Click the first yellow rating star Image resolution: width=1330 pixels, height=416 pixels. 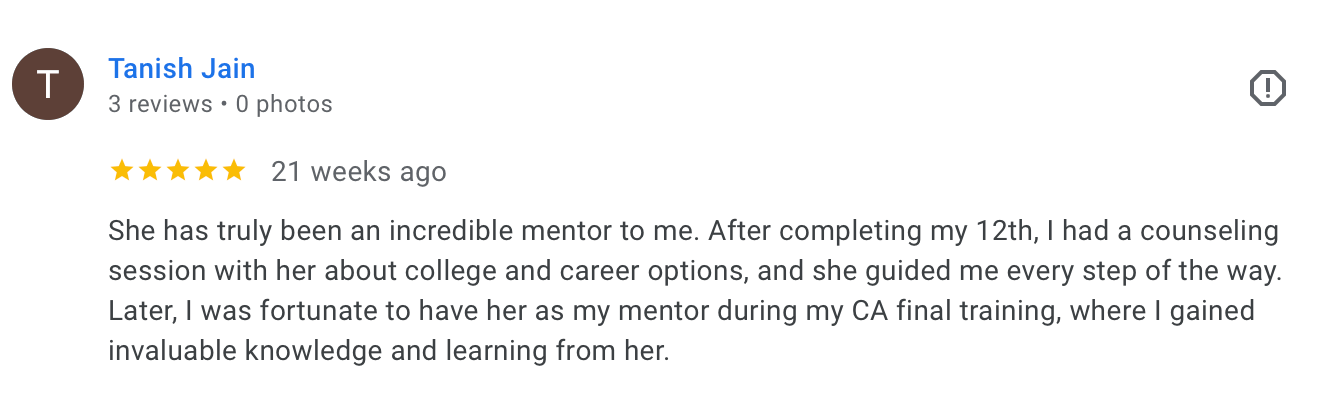[122, 171]
